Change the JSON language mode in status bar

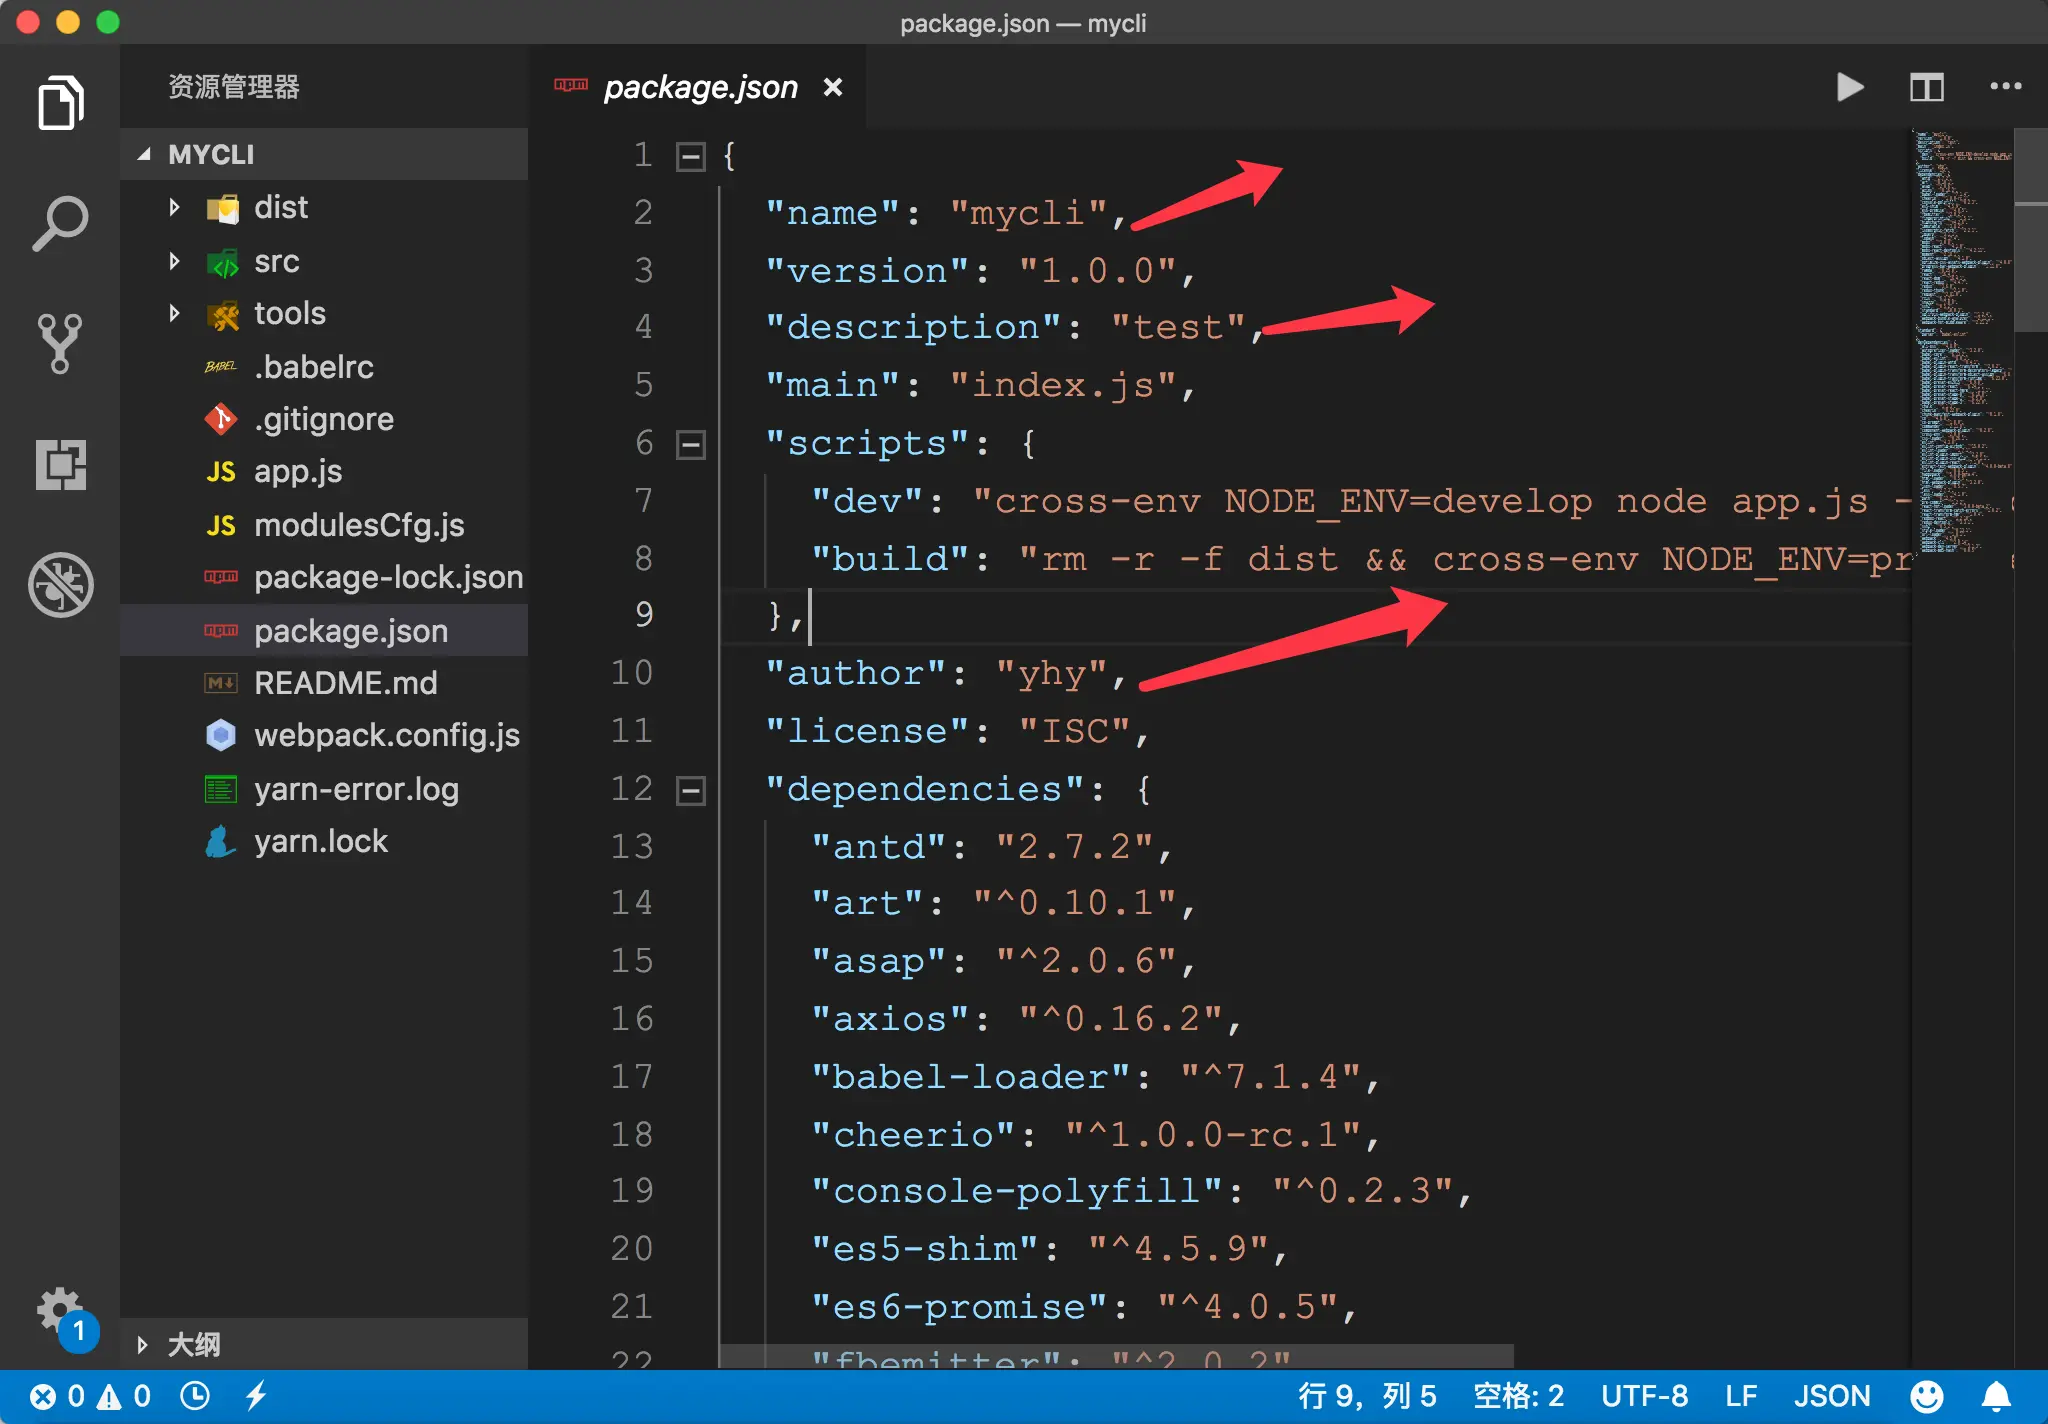tap(1831, 1396)
